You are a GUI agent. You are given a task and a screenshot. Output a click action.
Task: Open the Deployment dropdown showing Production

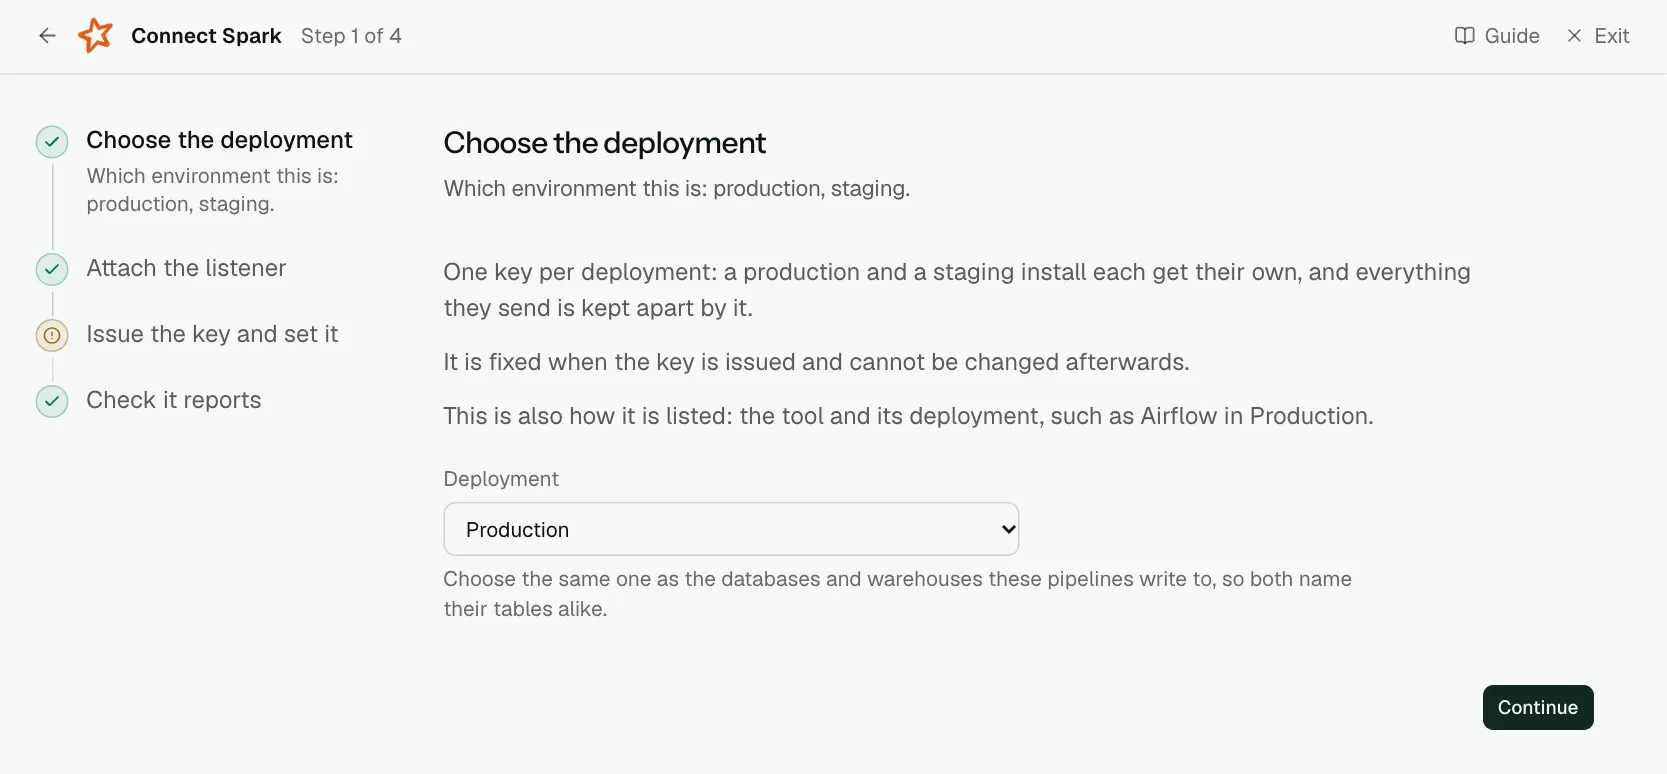click(731, 529)
